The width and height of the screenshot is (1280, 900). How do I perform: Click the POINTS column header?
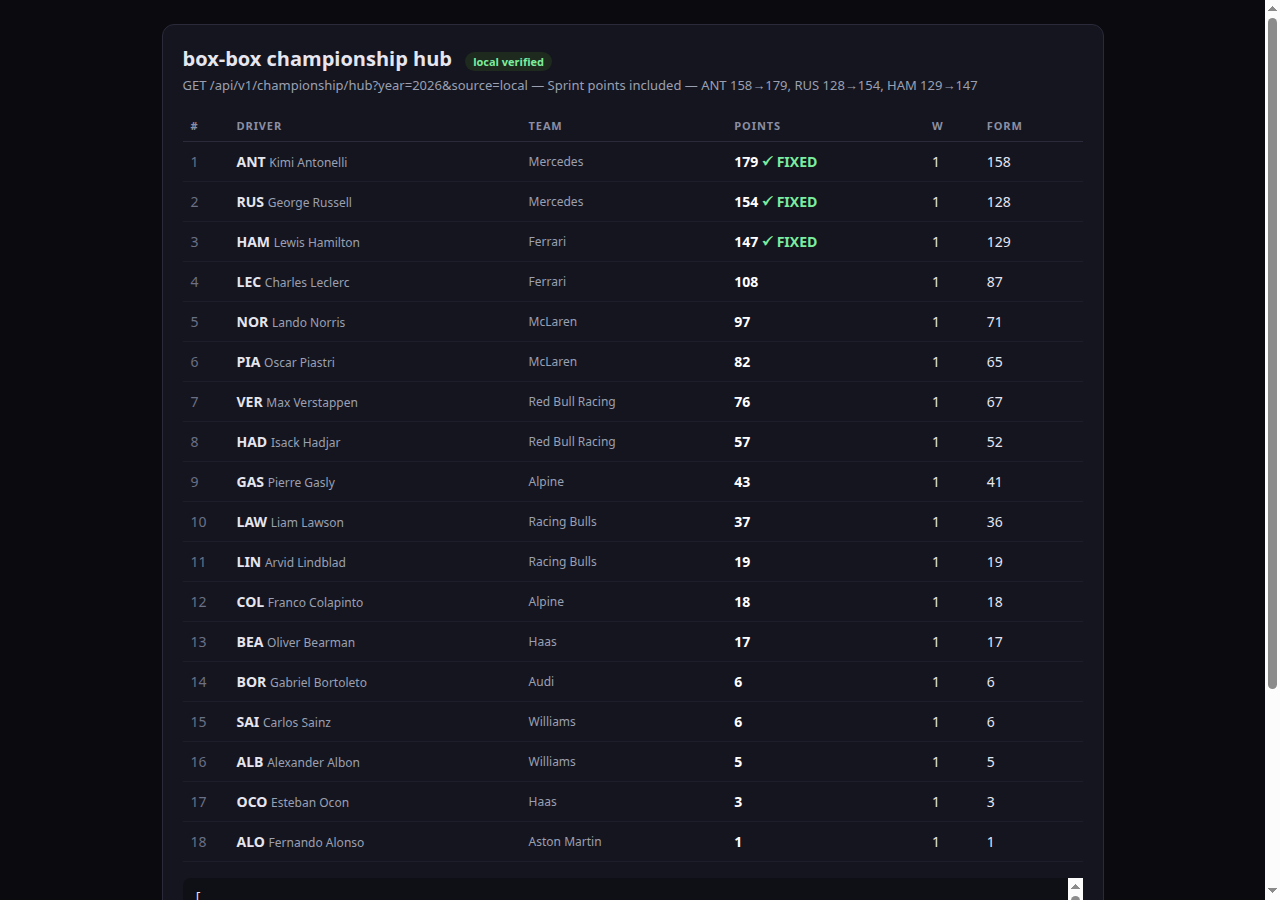pyautogui.click(x=757, y=126)
